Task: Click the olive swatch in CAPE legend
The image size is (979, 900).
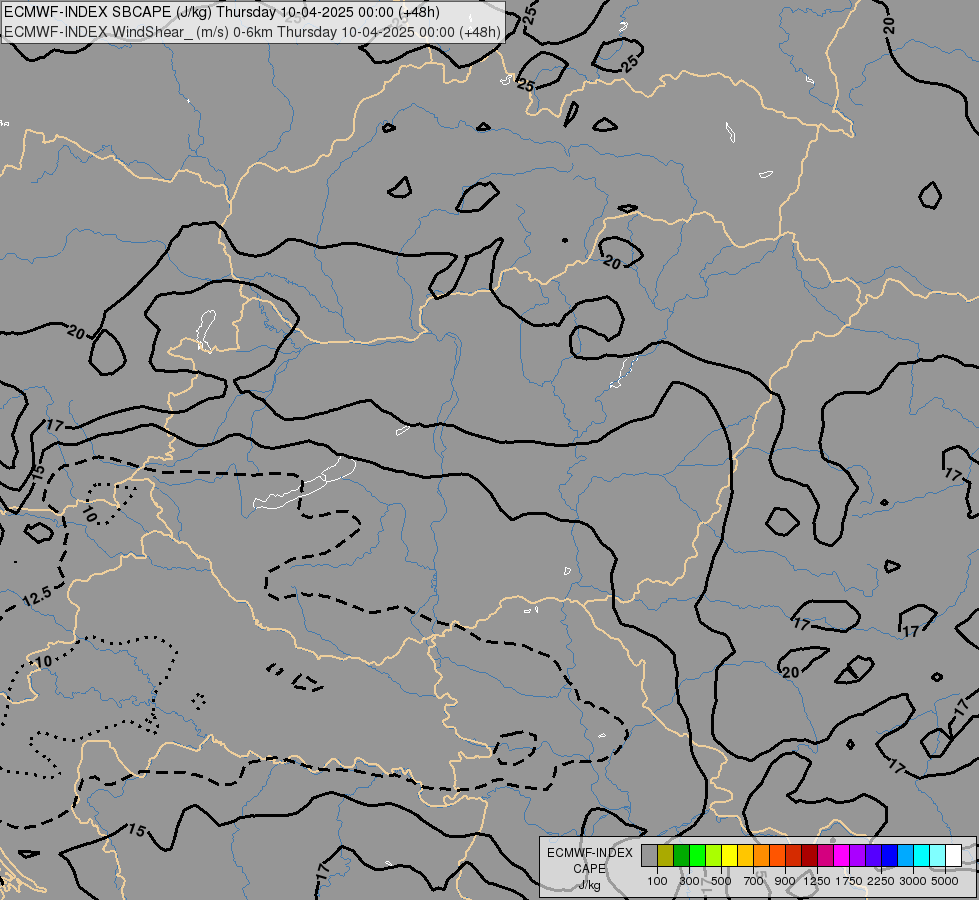Action: (666, 855)
